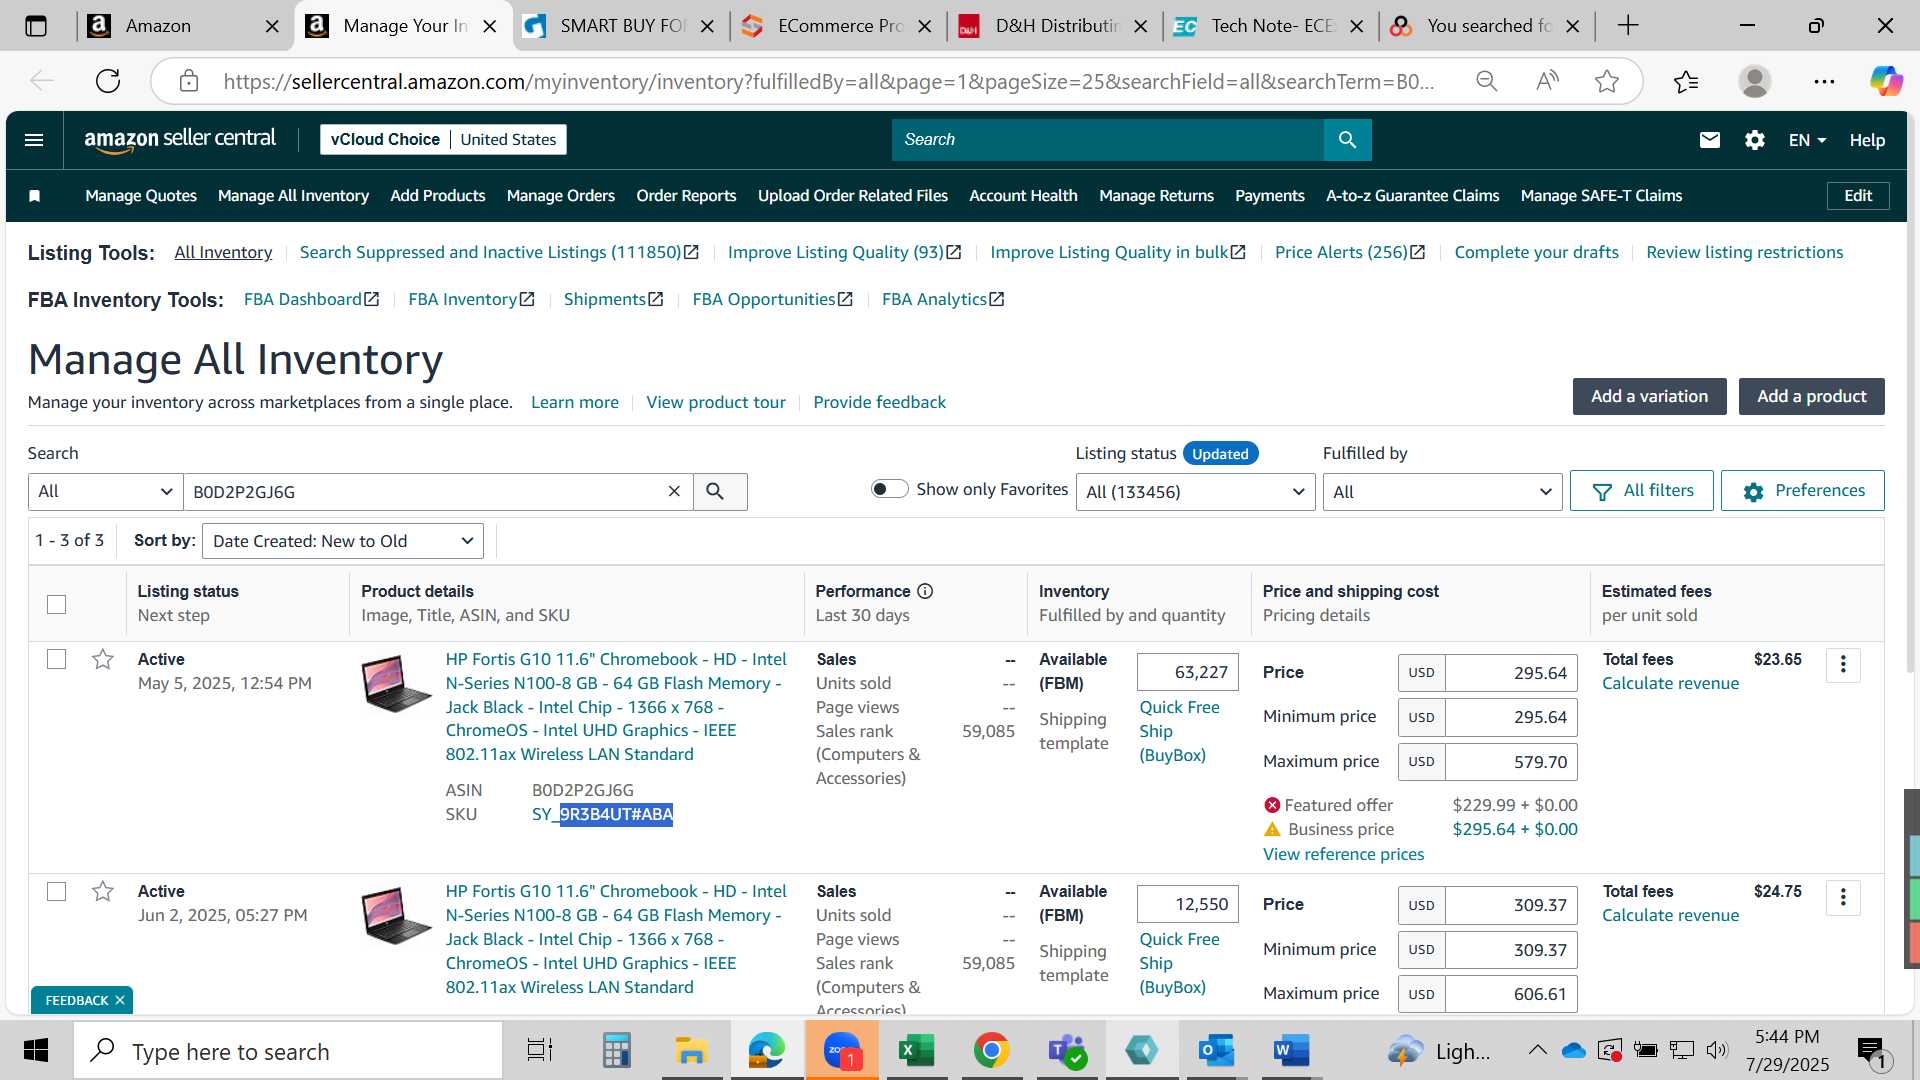
Task: Open actions menu for $24.75 fees listing
Action: tap(1843, 897)
